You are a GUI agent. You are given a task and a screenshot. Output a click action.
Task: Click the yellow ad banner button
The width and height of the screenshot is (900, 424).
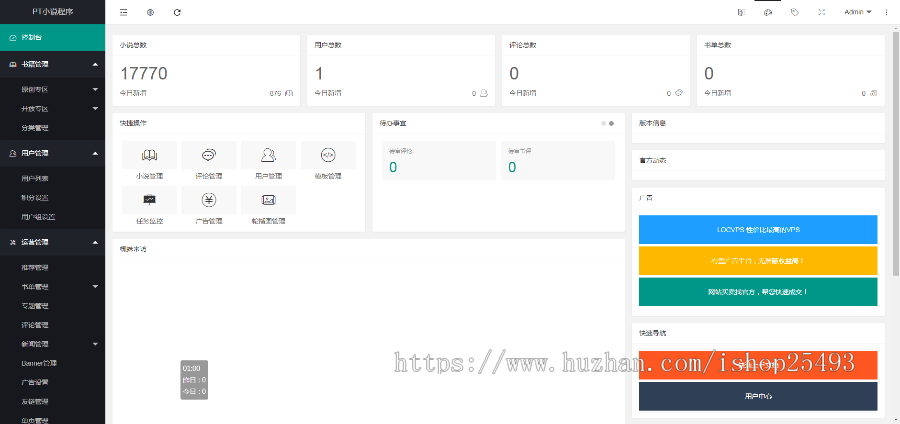point(758,260)
